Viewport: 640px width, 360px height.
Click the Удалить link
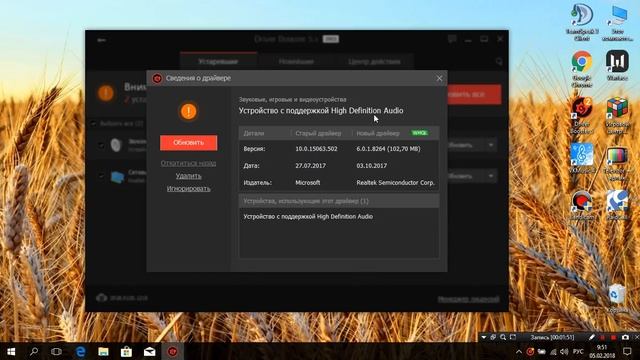pos(189,176)
